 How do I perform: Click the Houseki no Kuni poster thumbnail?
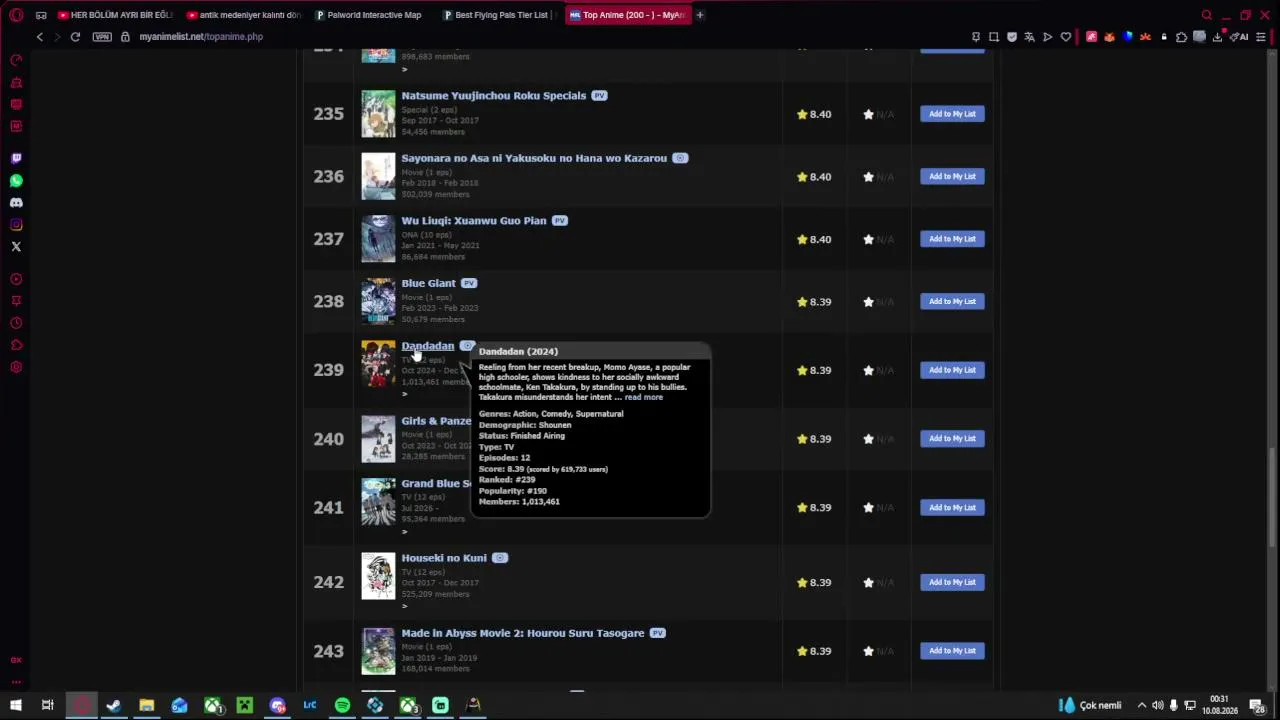(x=378, y=576)
